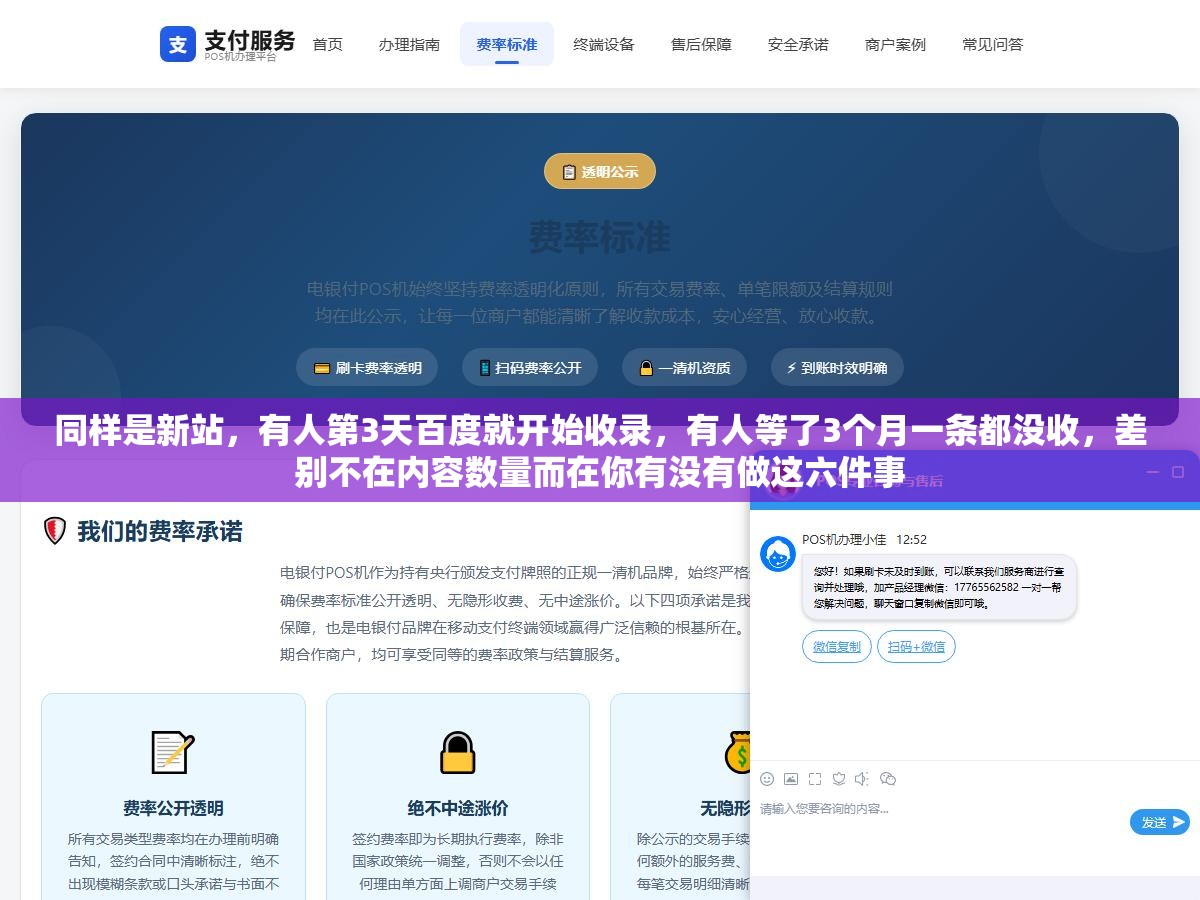Click the 费率公开透明 card title

pos(173,807)
